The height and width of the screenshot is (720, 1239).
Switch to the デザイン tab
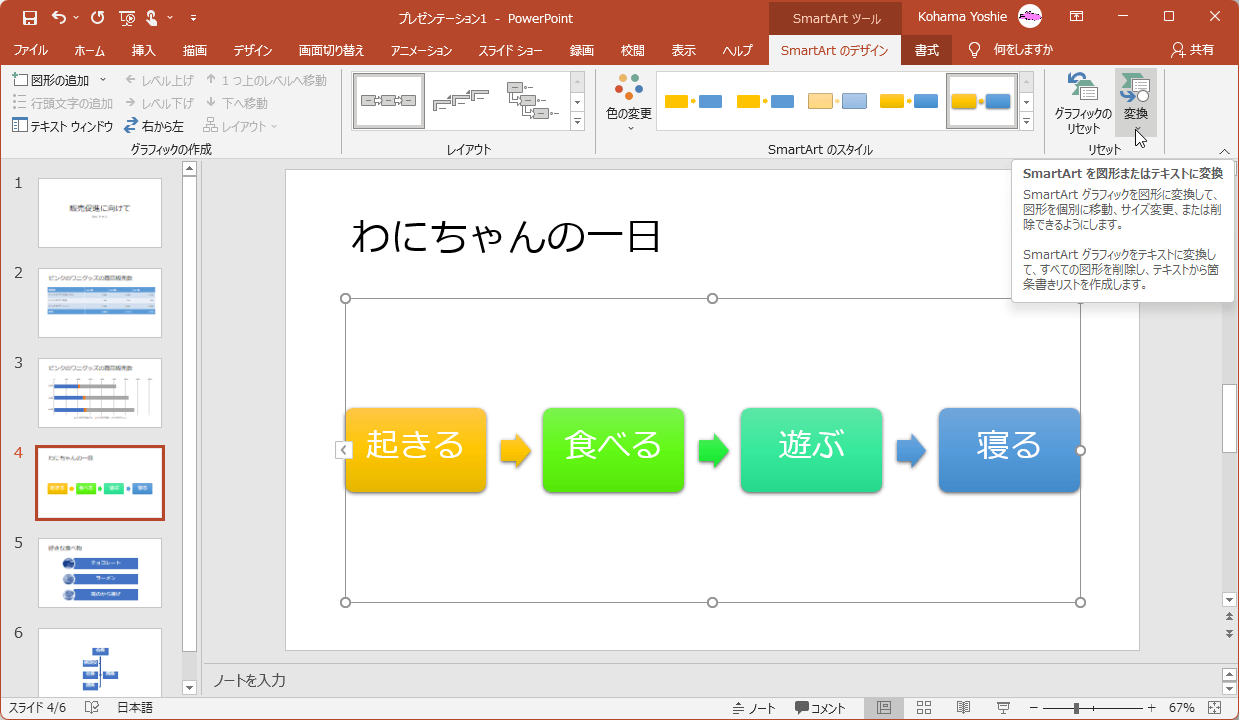tap(252, 50)
